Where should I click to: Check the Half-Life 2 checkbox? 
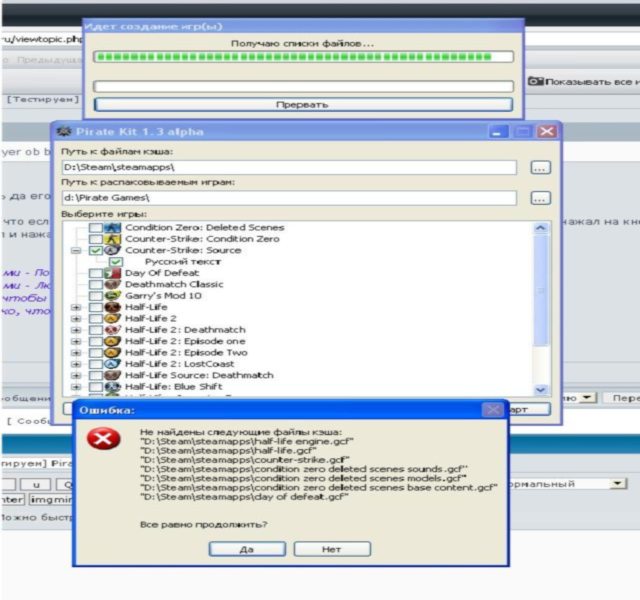pos(96,318)
